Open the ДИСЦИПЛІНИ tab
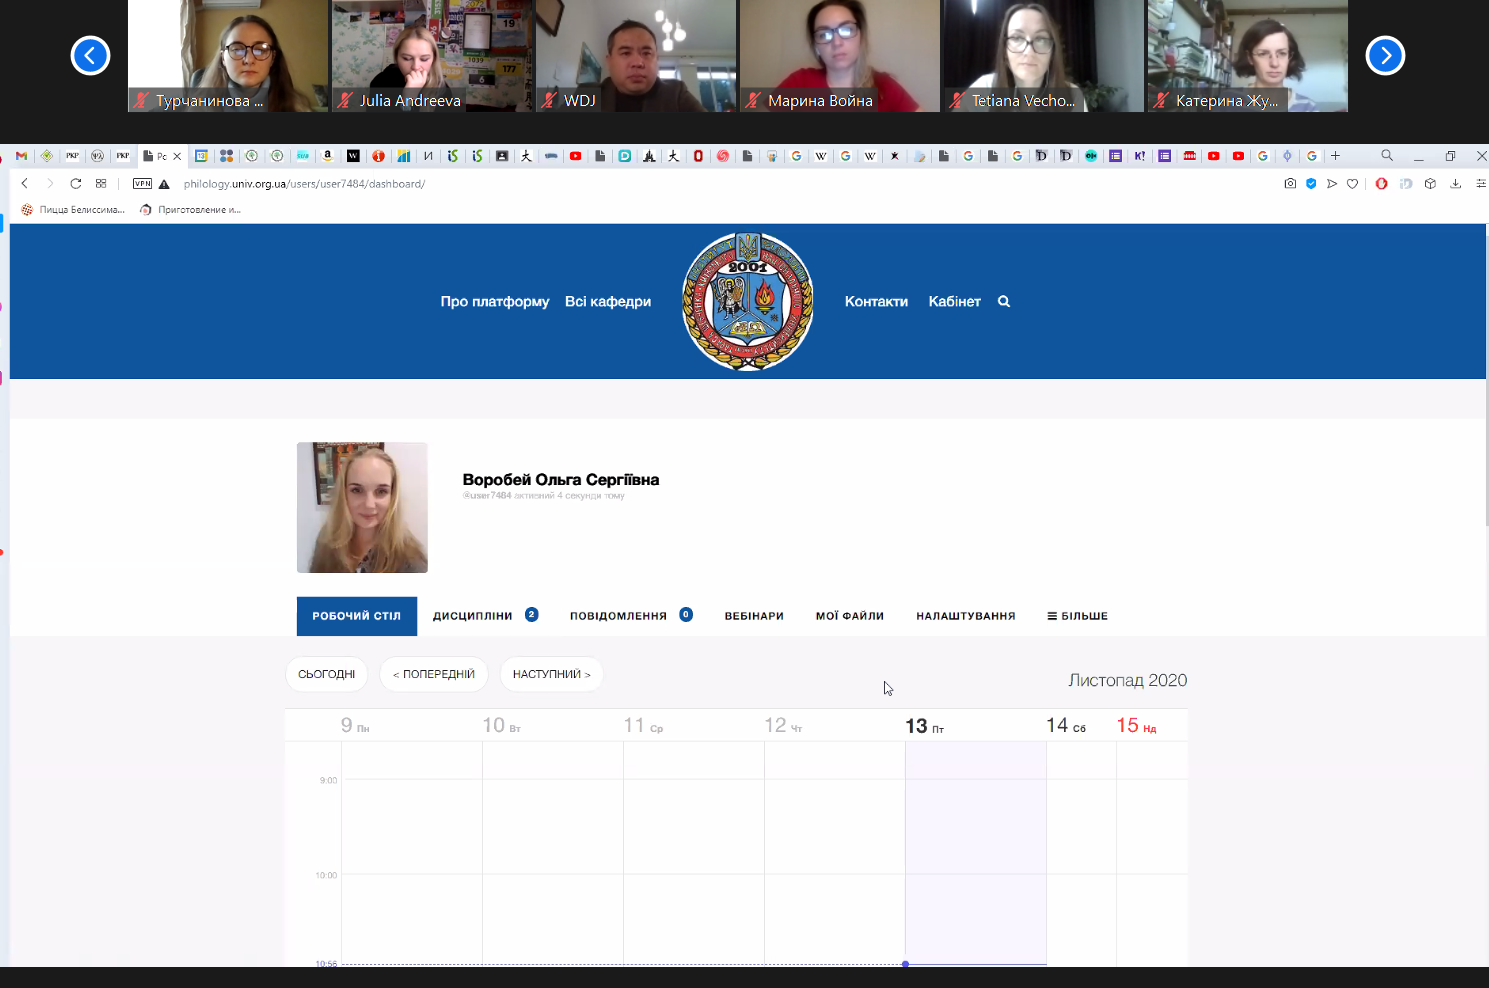Image resolution: width=1489 pixels, height=988 pixels. (x=472, y=616)
